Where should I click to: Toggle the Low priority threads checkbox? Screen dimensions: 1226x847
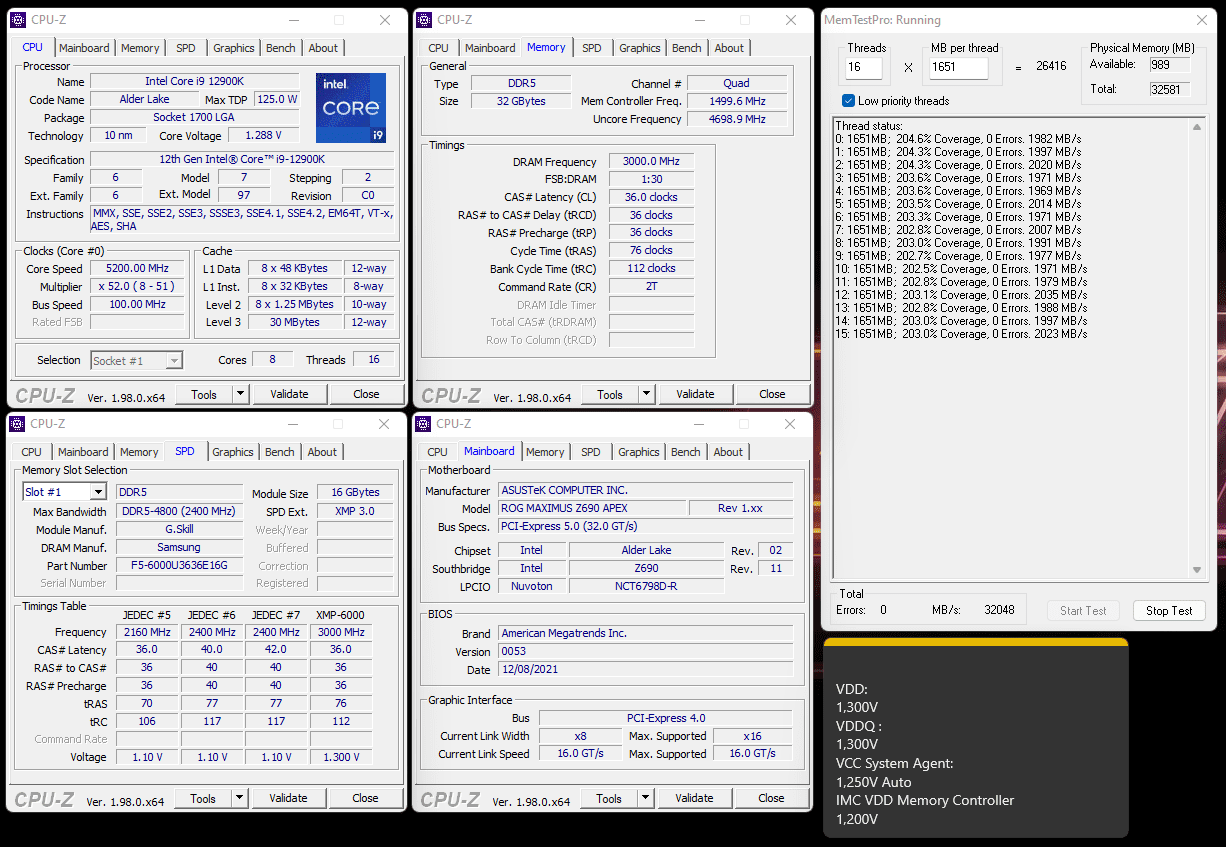pos(848,101)
